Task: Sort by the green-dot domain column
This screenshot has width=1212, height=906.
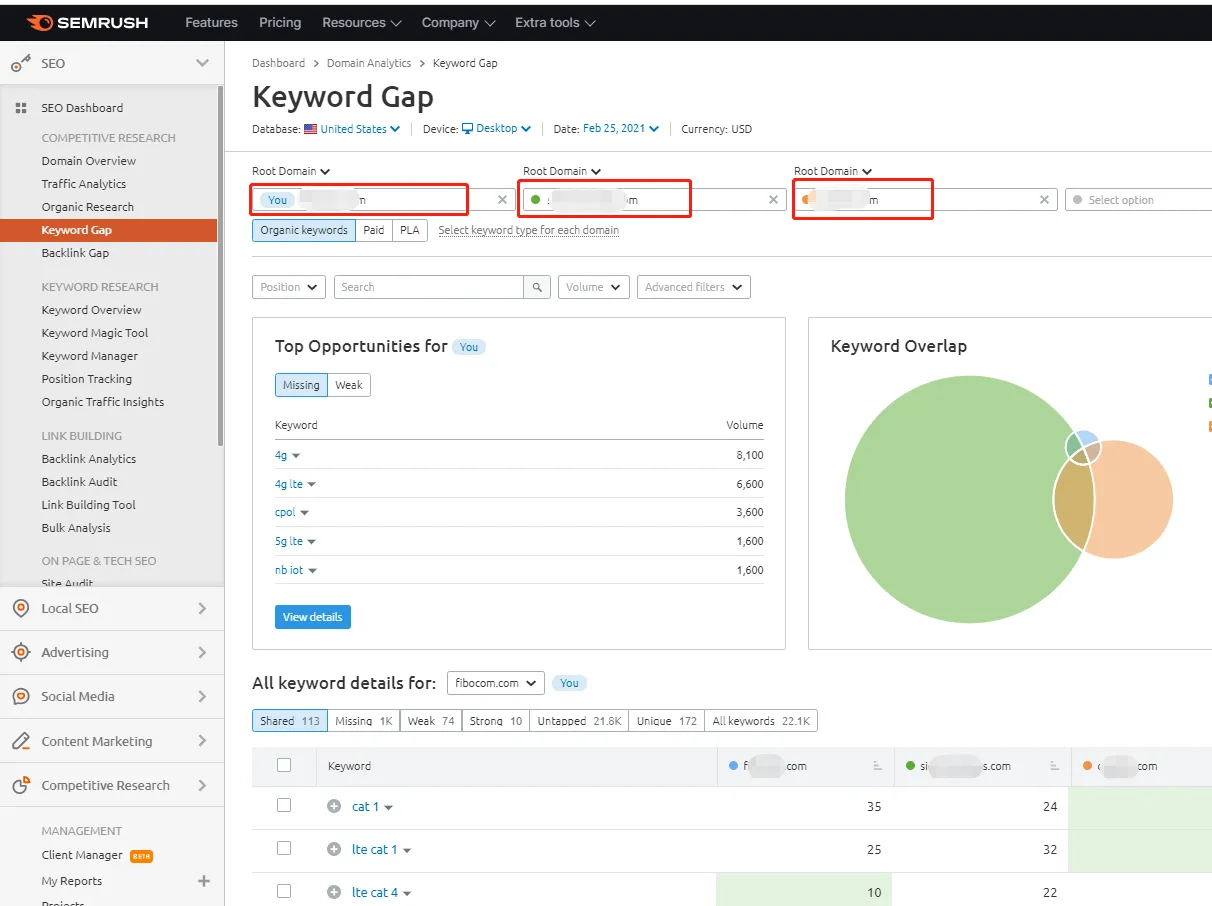Action: point(1054,766)
